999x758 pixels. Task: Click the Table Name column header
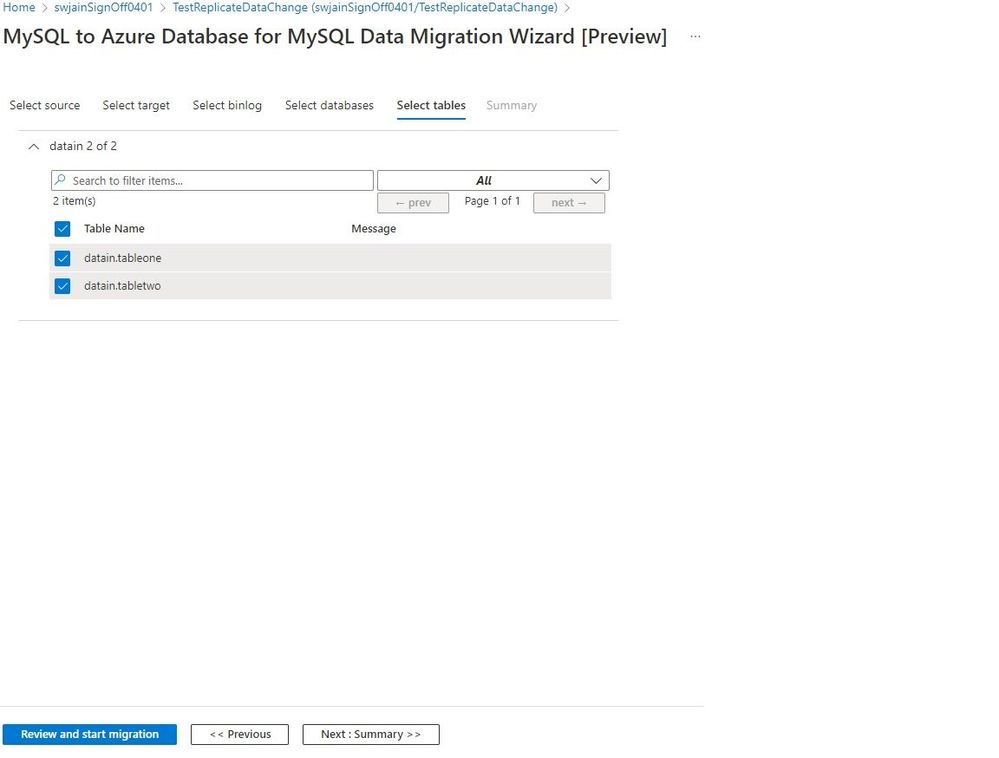[x=114, y=229]
